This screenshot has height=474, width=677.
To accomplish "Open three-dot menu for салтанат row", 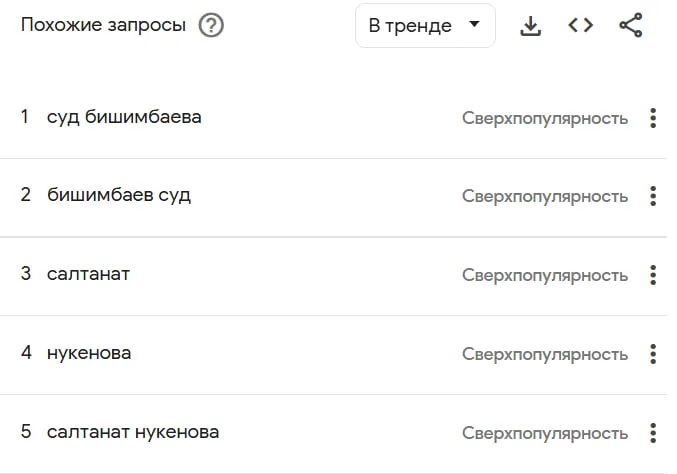I will 653,275.
